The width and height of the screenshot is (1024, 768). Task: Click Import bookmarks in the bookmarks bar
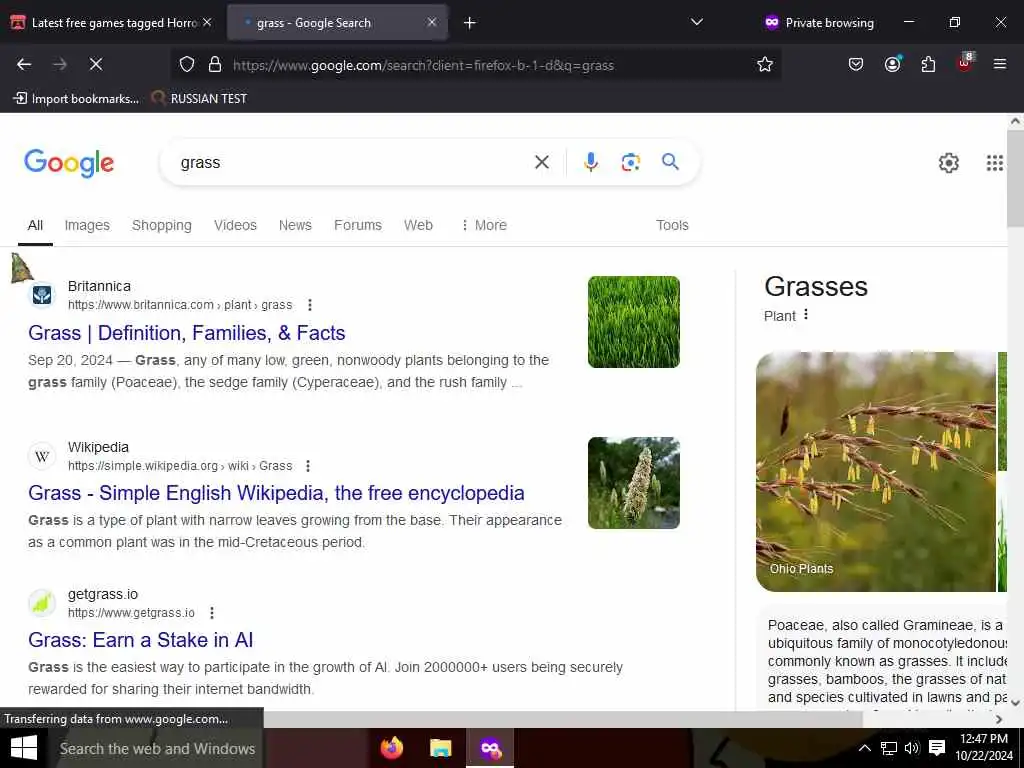[76, 99]
